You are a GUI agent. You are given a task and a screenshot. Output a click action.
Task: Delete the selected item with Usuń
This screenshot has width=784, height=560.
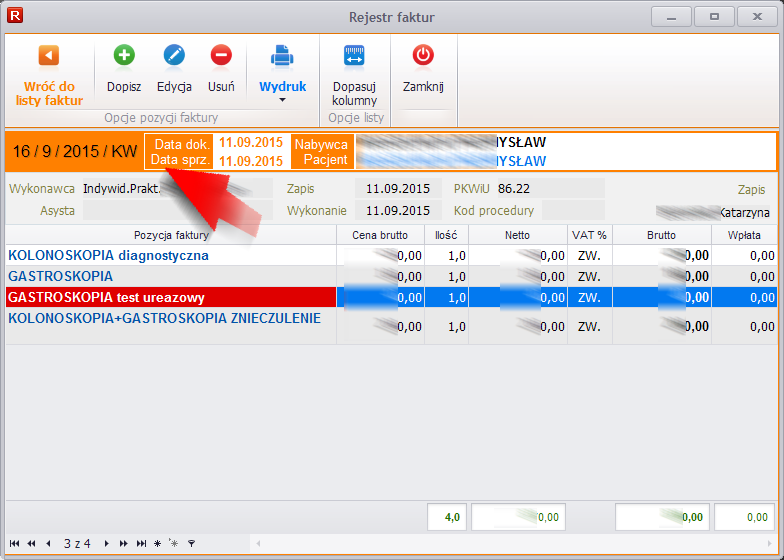click(221, 56)
